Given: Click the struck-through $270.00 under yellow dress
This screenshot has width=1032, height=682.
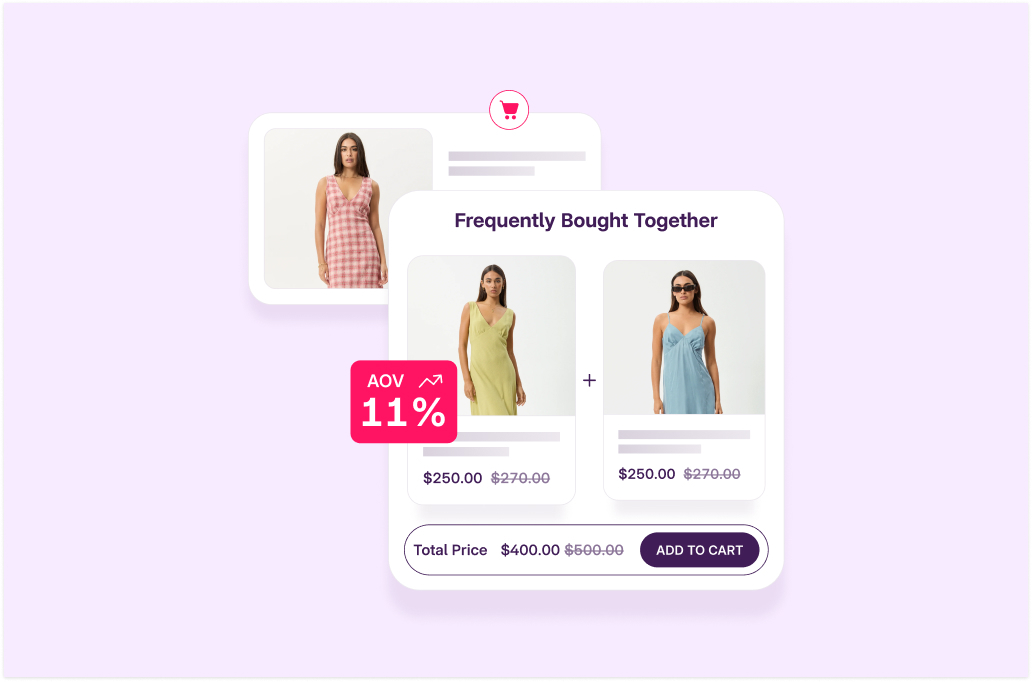Looking at the screenshot, I should click(520, 478).
